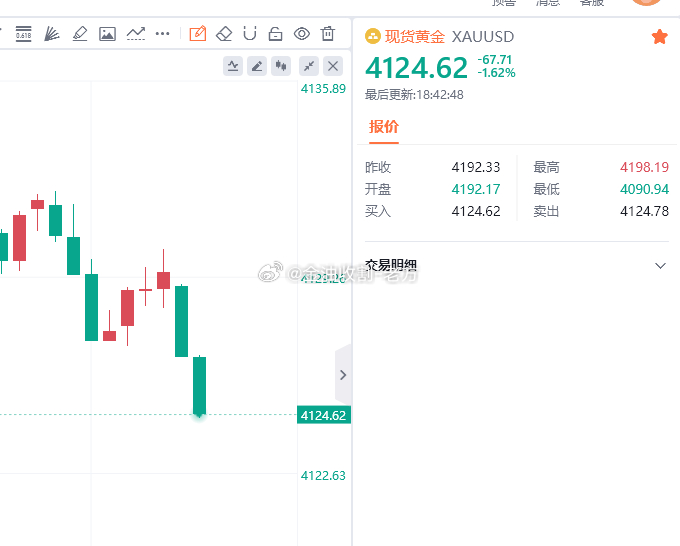Viewport: 680px width, 546px height.
Task: Expand the 交易明细 chevron
Action: coord(660,265)
